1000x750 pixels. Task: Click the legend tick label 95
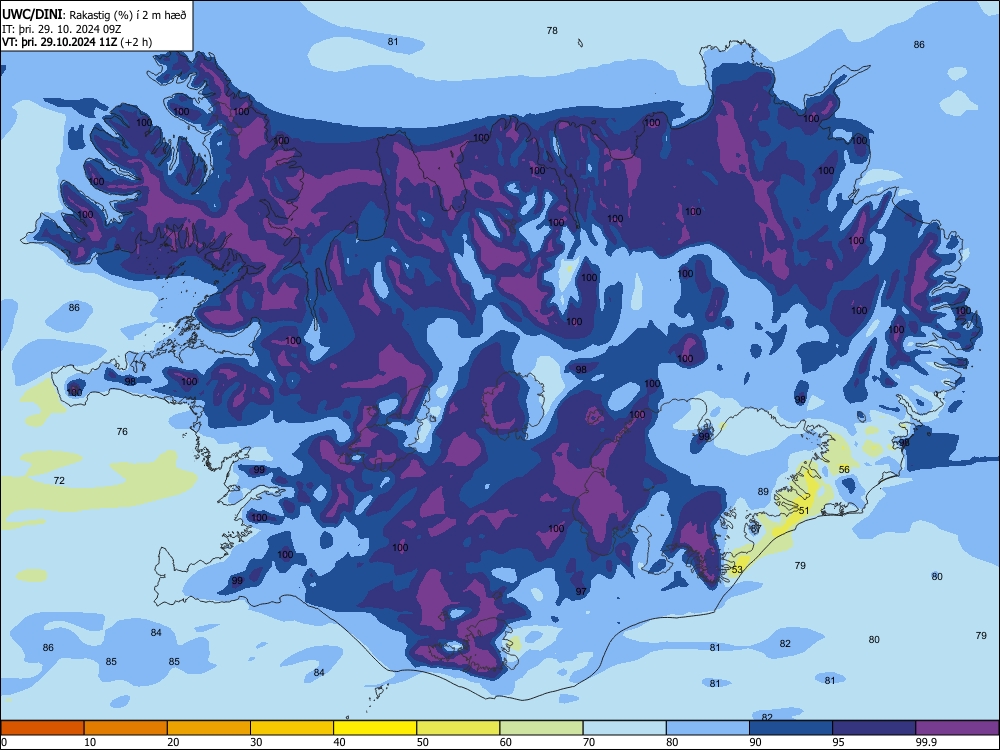point(838,742)
